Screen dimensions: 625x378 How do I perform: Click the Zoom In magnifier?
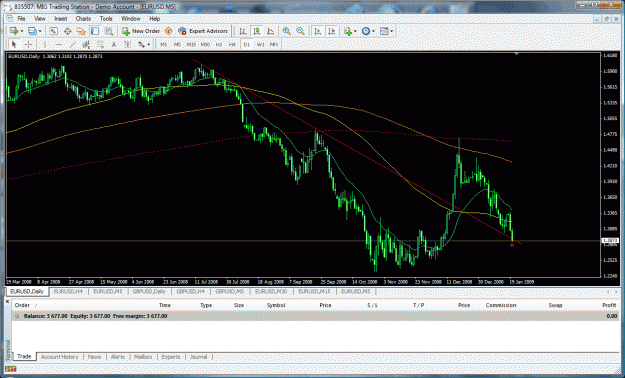pyautogui.click(x=286, y=31)
